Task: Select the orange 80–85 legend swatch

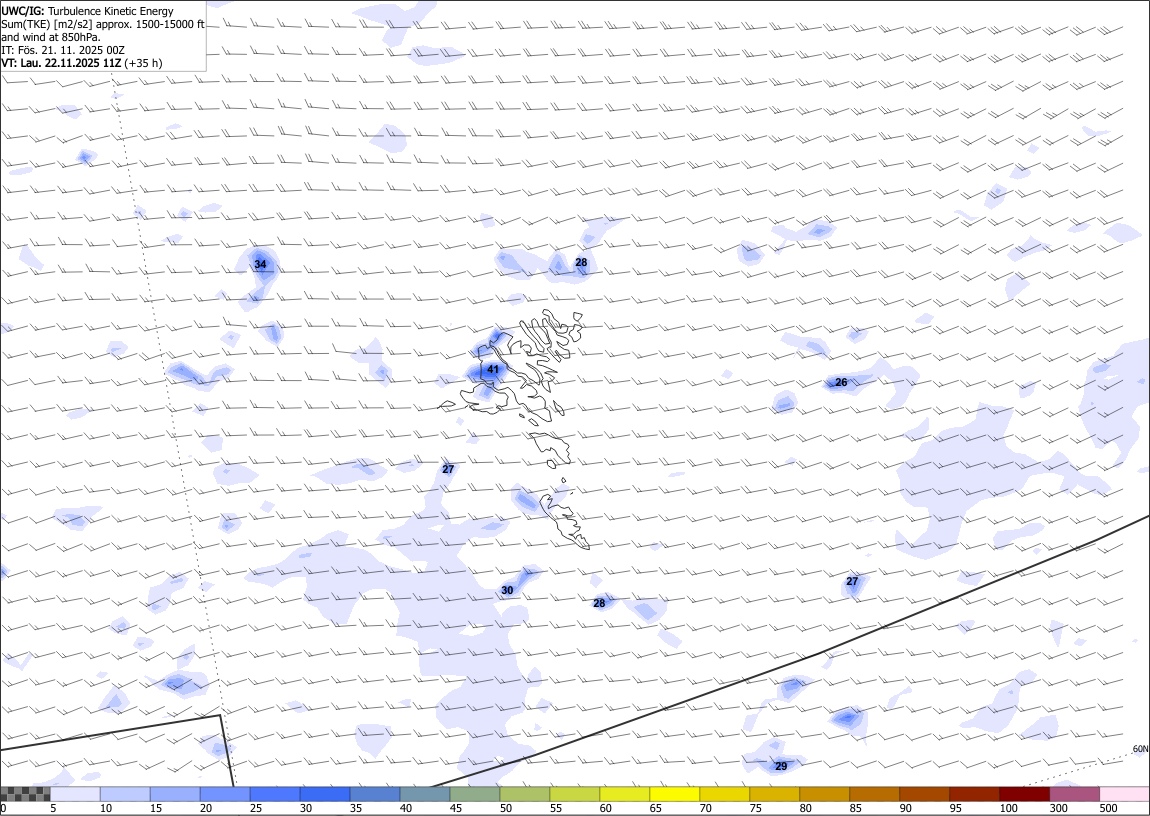Action: click(x=824, y=794)
